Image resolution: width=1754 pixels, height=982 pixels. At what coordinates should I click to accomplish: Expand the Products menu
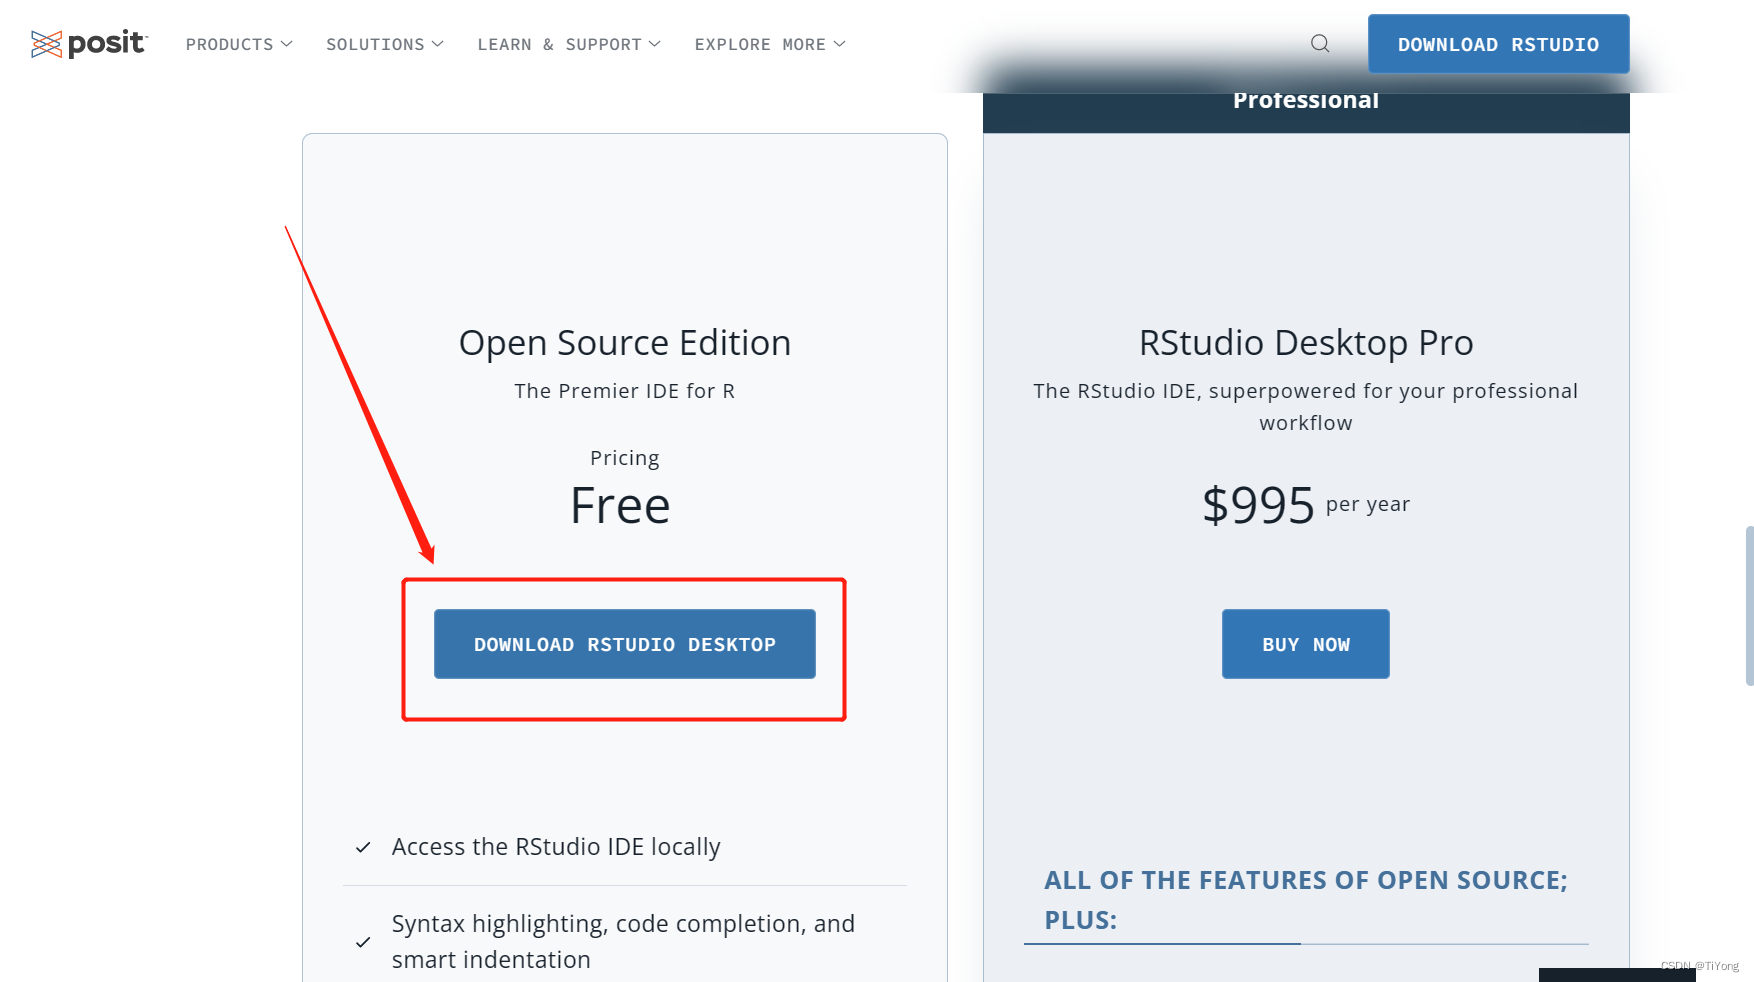239,44
